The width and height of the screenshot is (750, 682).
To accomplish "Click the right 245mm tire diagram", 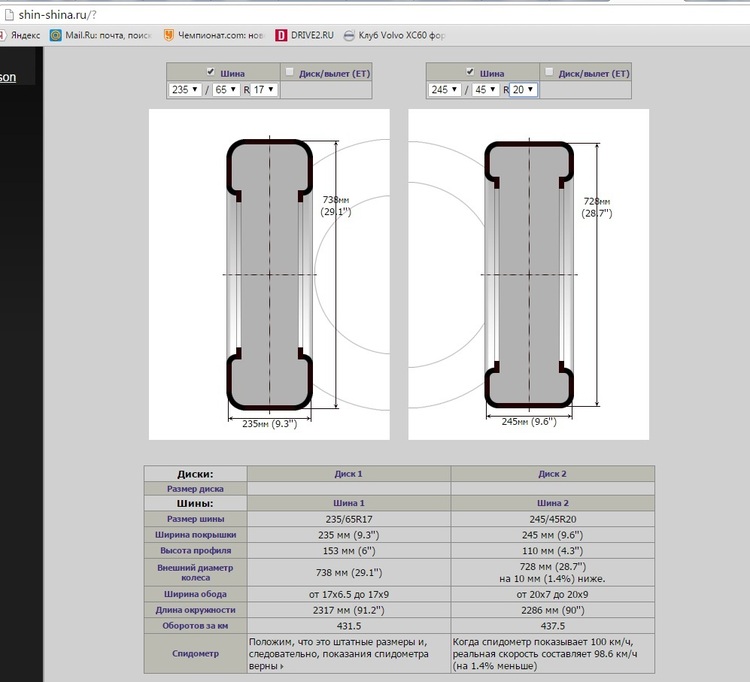I will 529,274.
